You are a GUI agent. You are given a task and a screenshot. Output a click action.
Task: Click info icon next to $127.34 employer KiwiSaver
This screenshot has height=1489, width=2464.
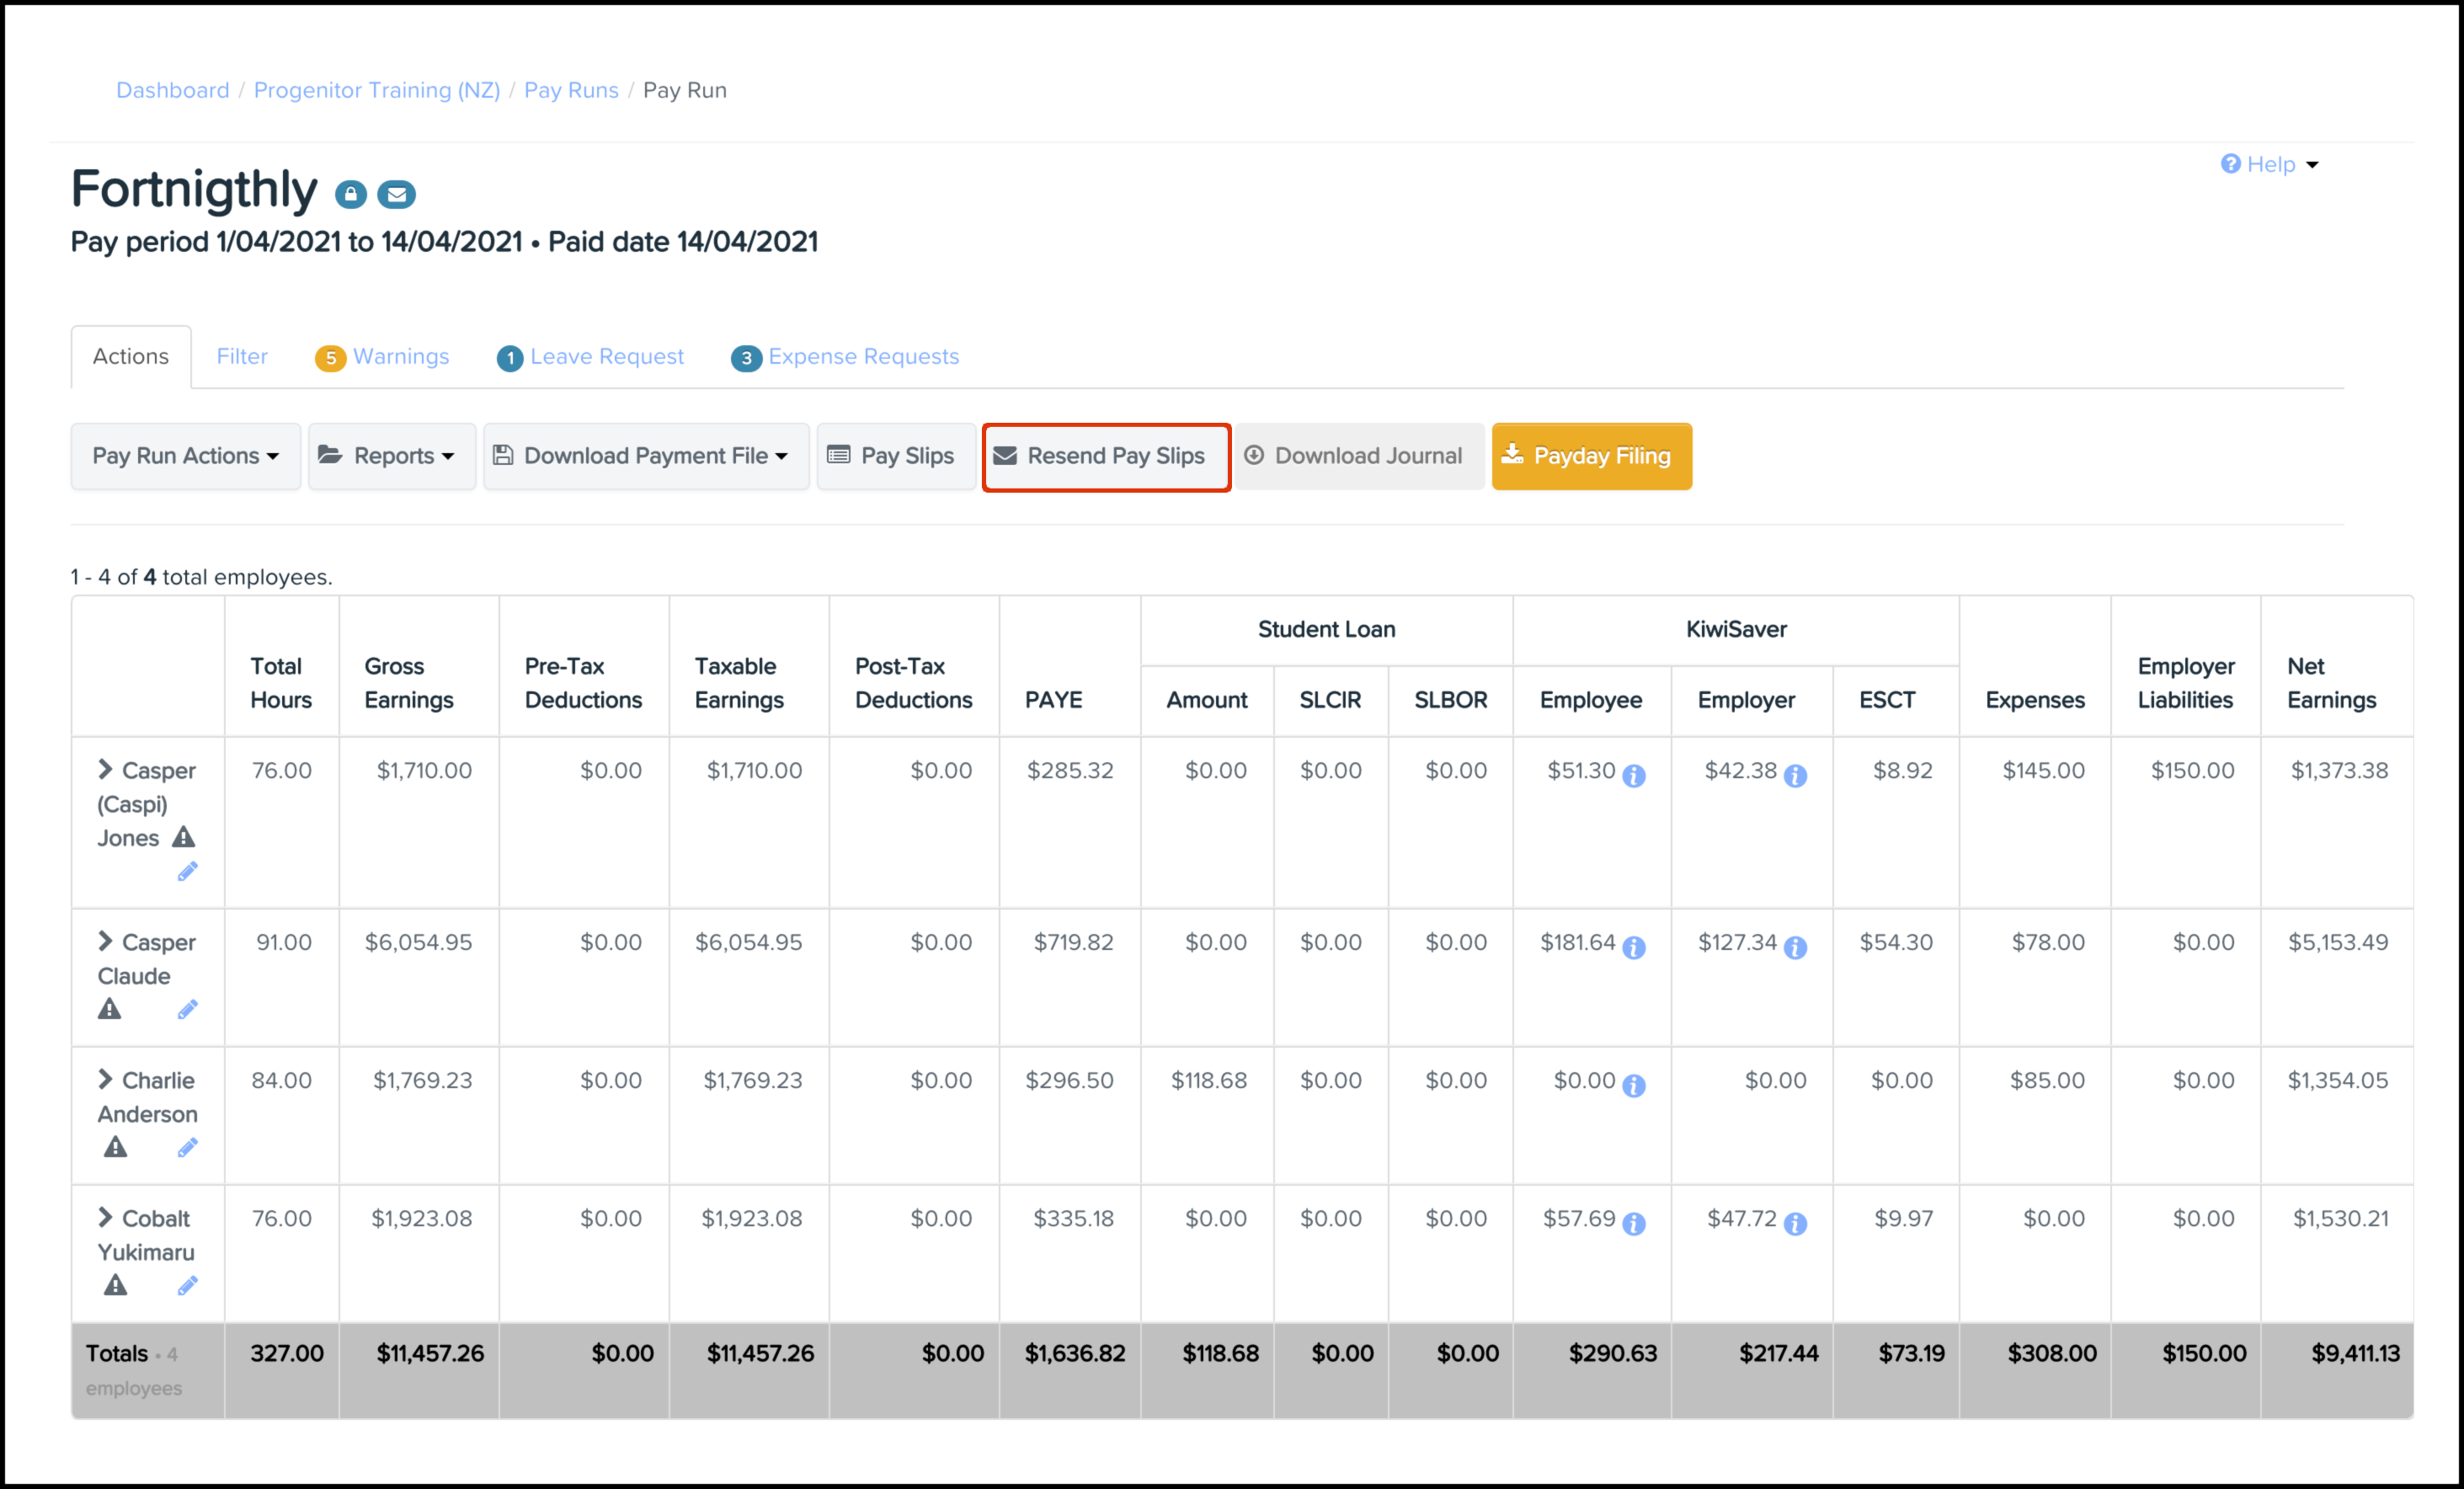1795,948
